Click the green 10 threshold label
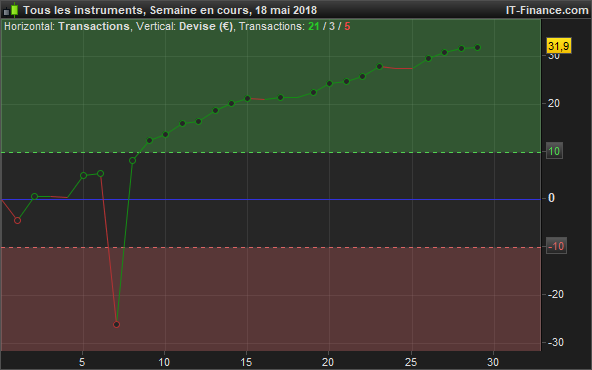 coord(554,151)
